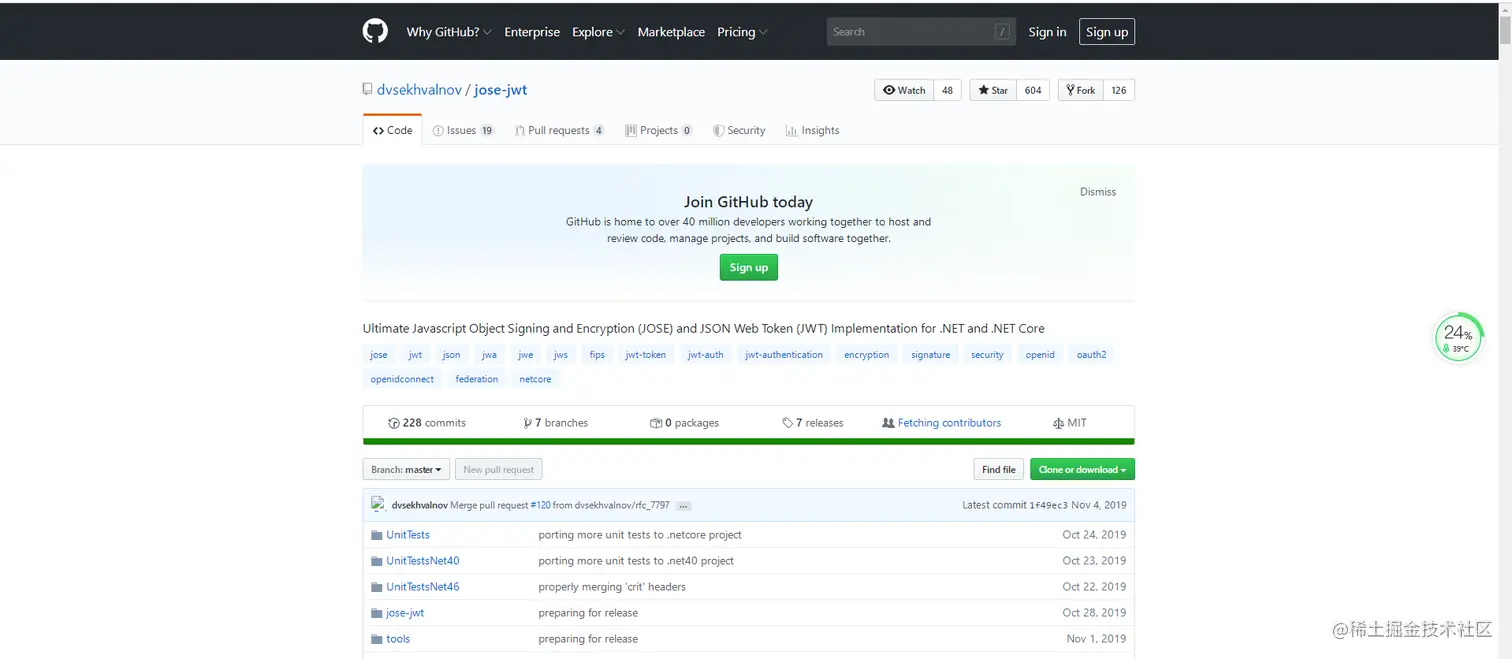Click the branches git-branch icon
This screenshot has height=659, width=1512.
click(528, 423)
